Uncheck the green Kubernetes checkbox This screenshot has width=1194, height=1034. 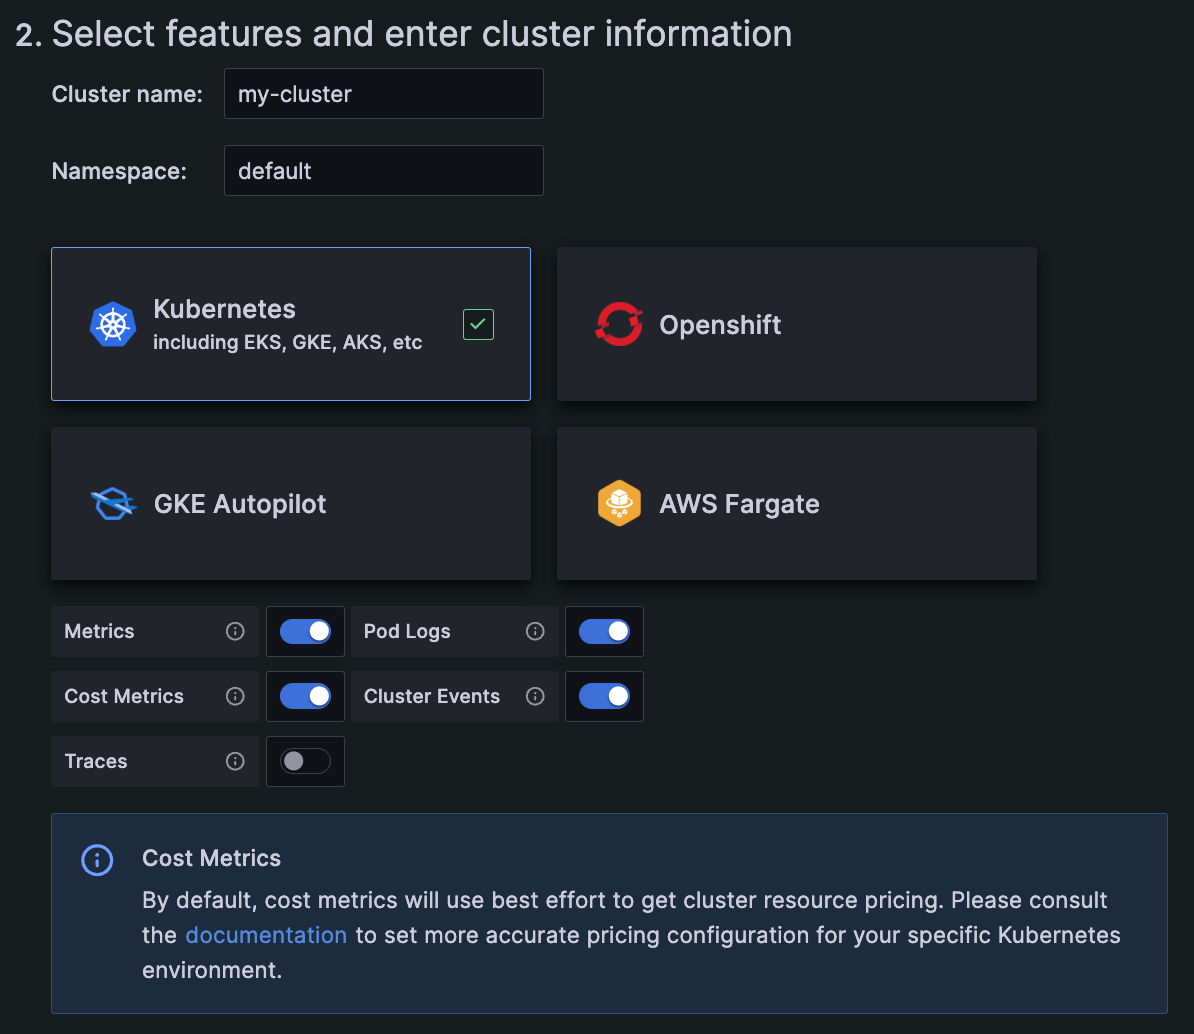pyautogui.click(x=478, y=324)
